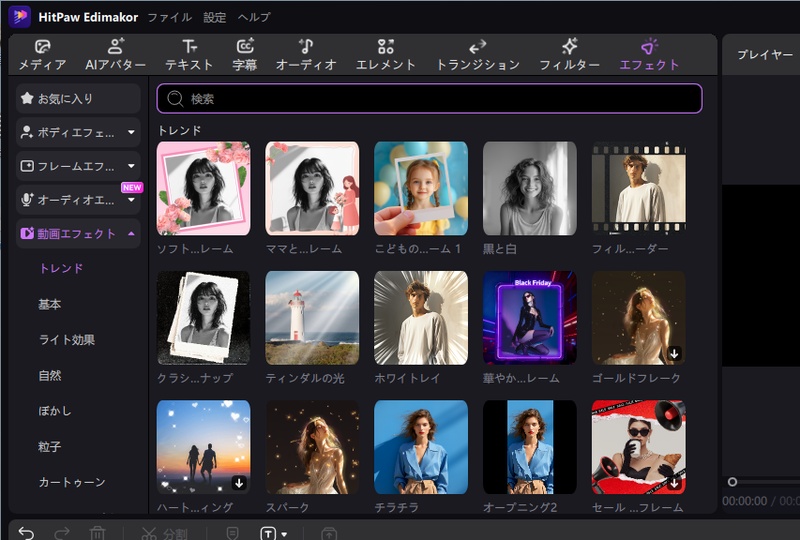Expand the オーディオエ... dropdown arrow

click(131, 200)
